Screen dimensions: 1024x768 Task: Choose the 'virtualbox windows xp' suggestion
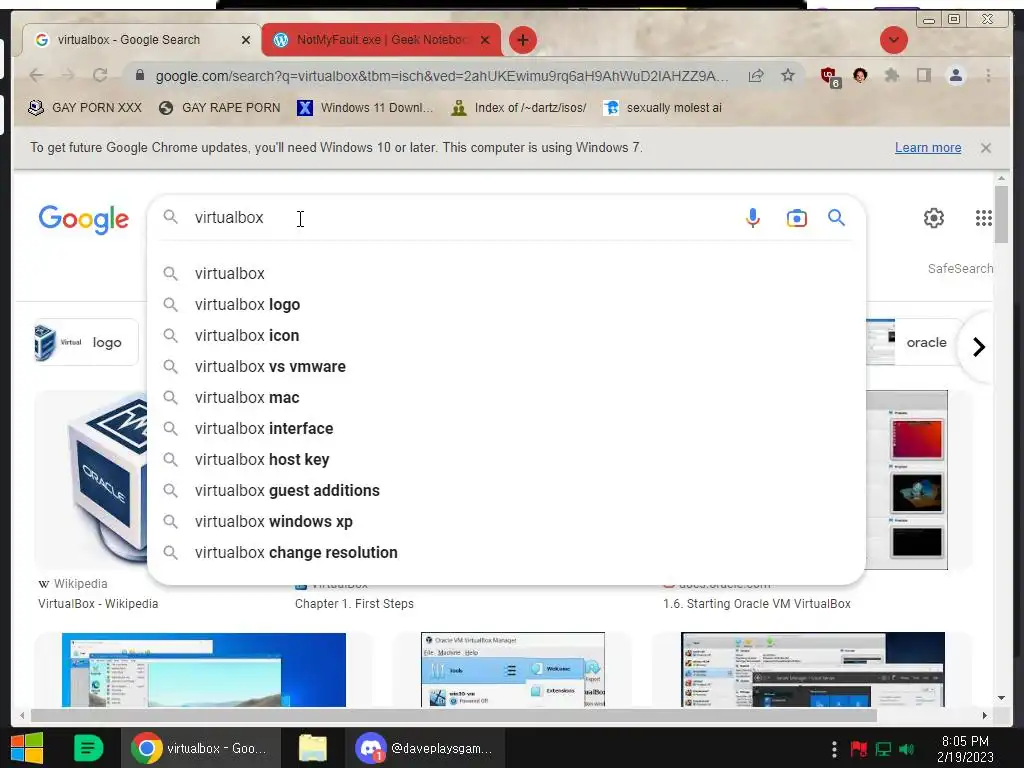tap(506, 521)
